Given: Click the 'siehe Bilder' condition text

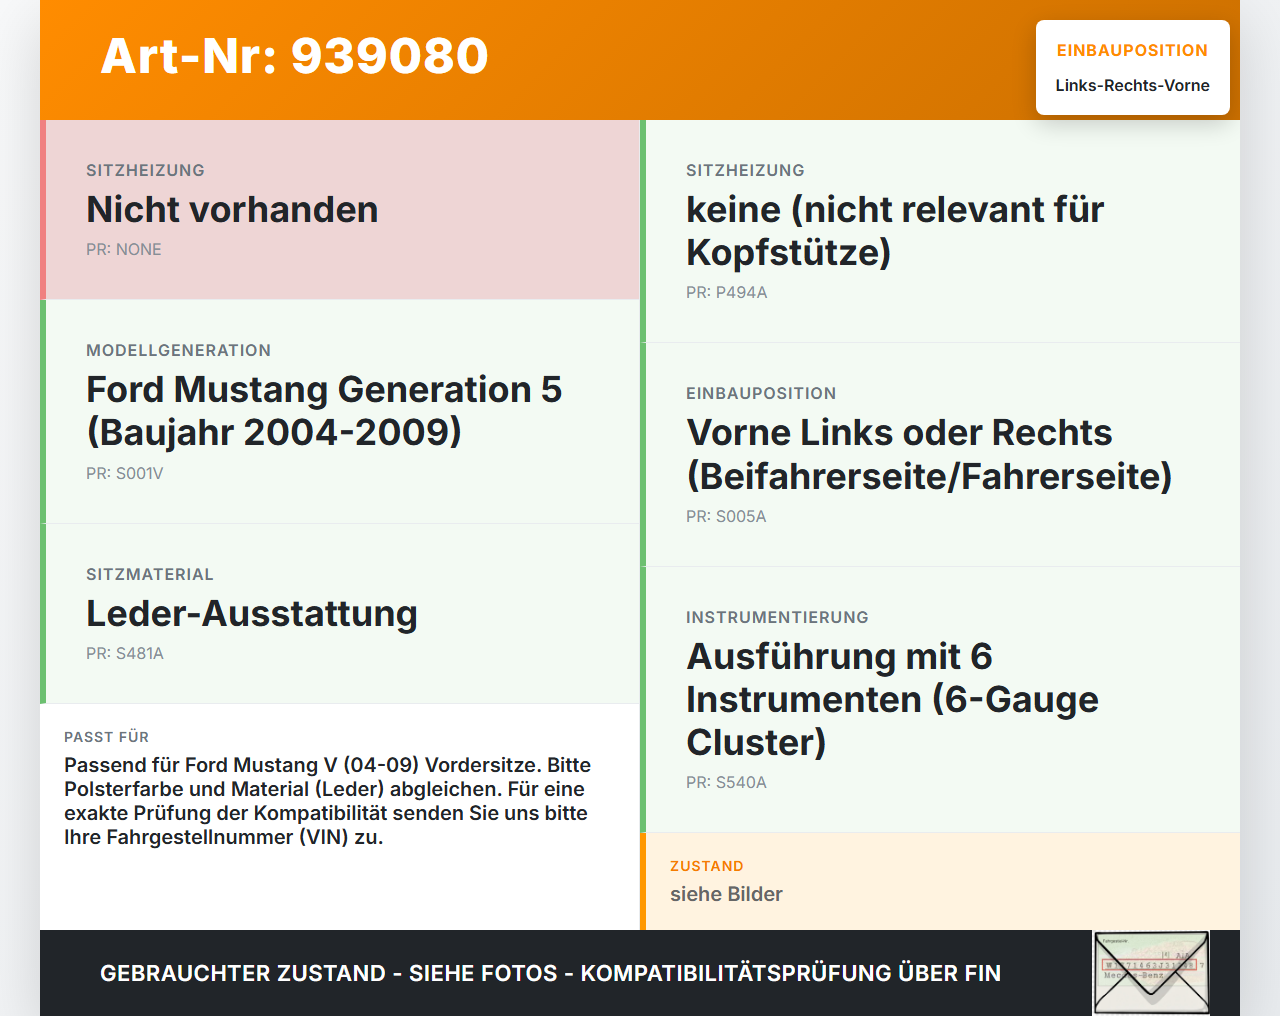Looking at the screenshot, I should tap(726, 894).
